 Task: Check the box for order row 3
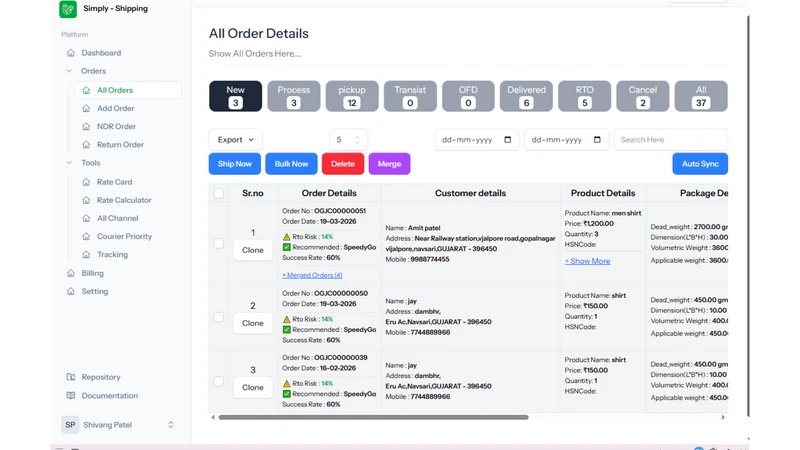[218, 381]
